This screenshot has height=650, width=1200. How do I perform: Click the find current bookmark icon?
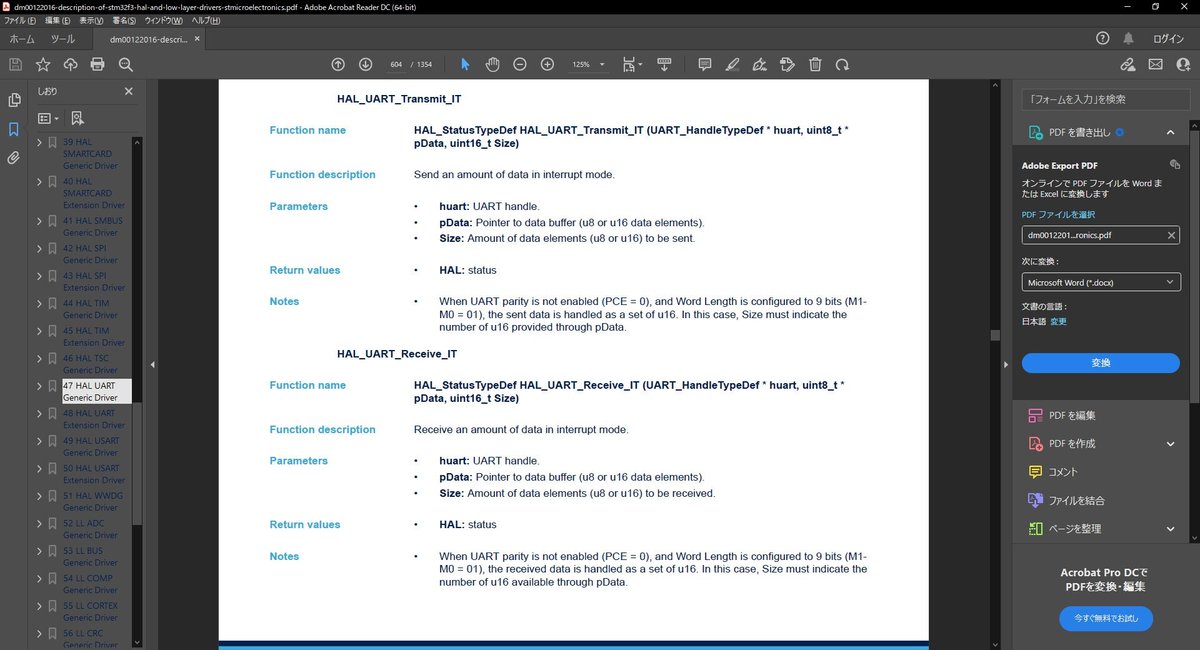77,118
